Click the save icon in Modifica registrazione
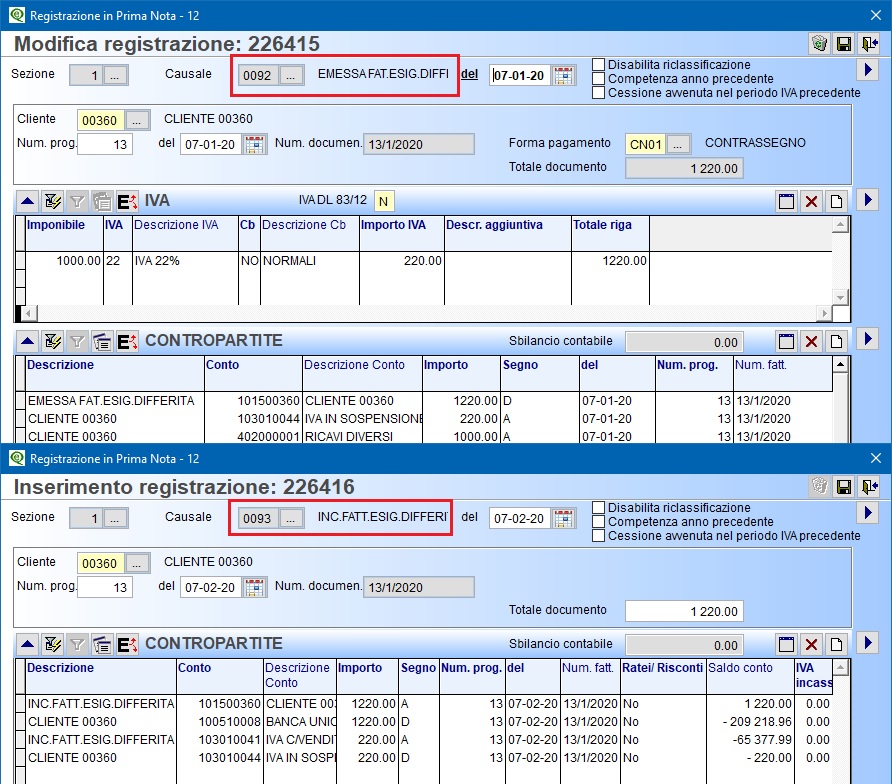Screen dimensions: 892x784 pyautogui.click(x=844, y=43)
